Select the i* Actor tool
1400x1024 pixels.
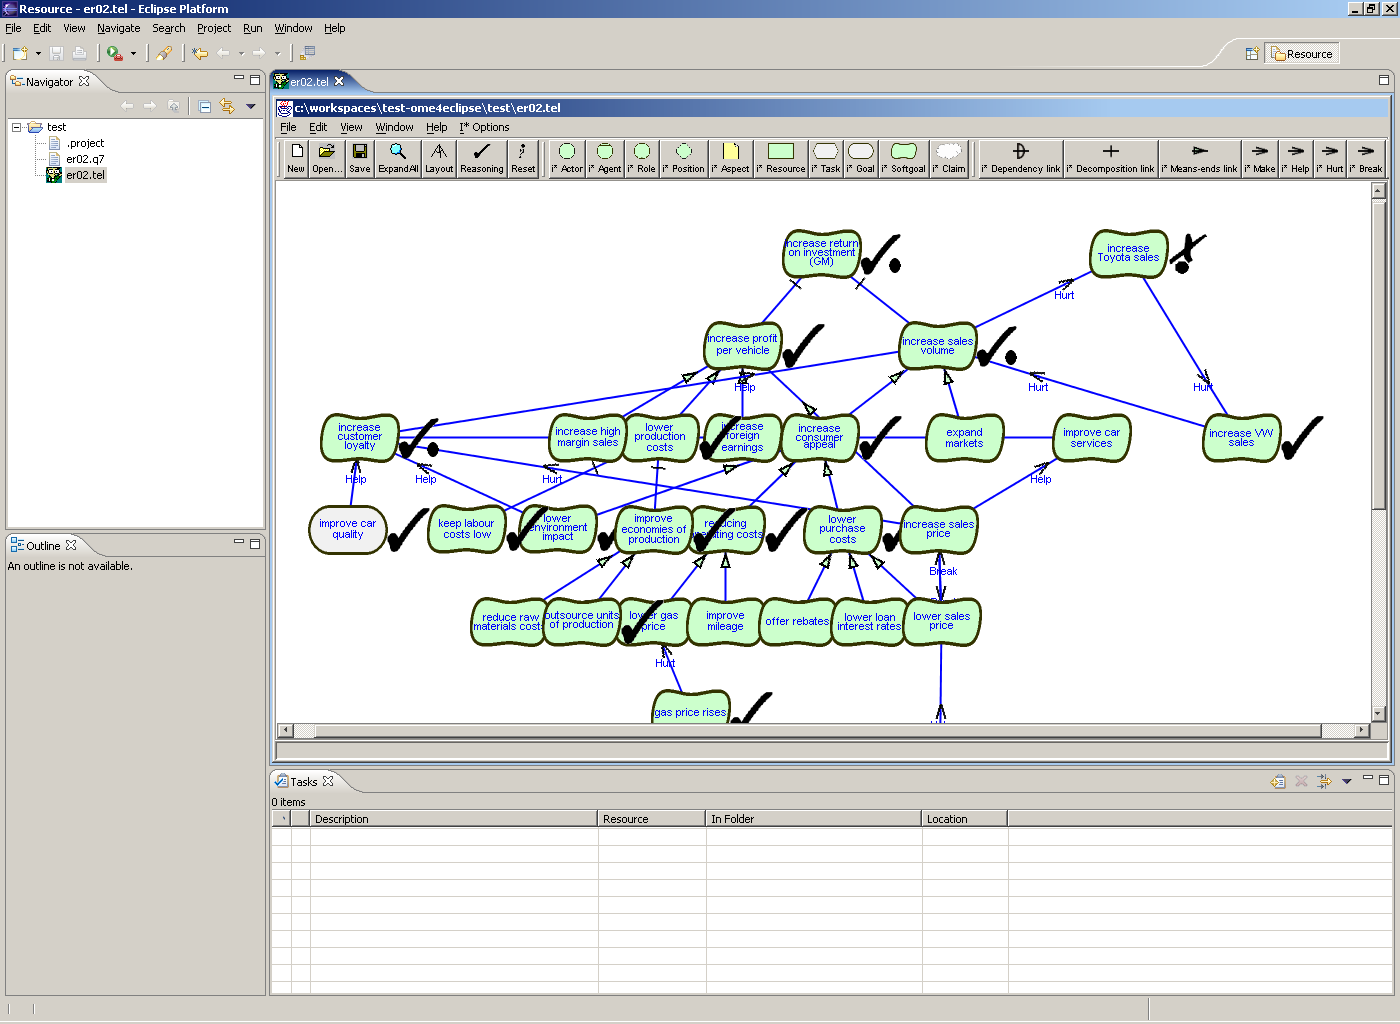pyautogui.click(x=566, y=158)
